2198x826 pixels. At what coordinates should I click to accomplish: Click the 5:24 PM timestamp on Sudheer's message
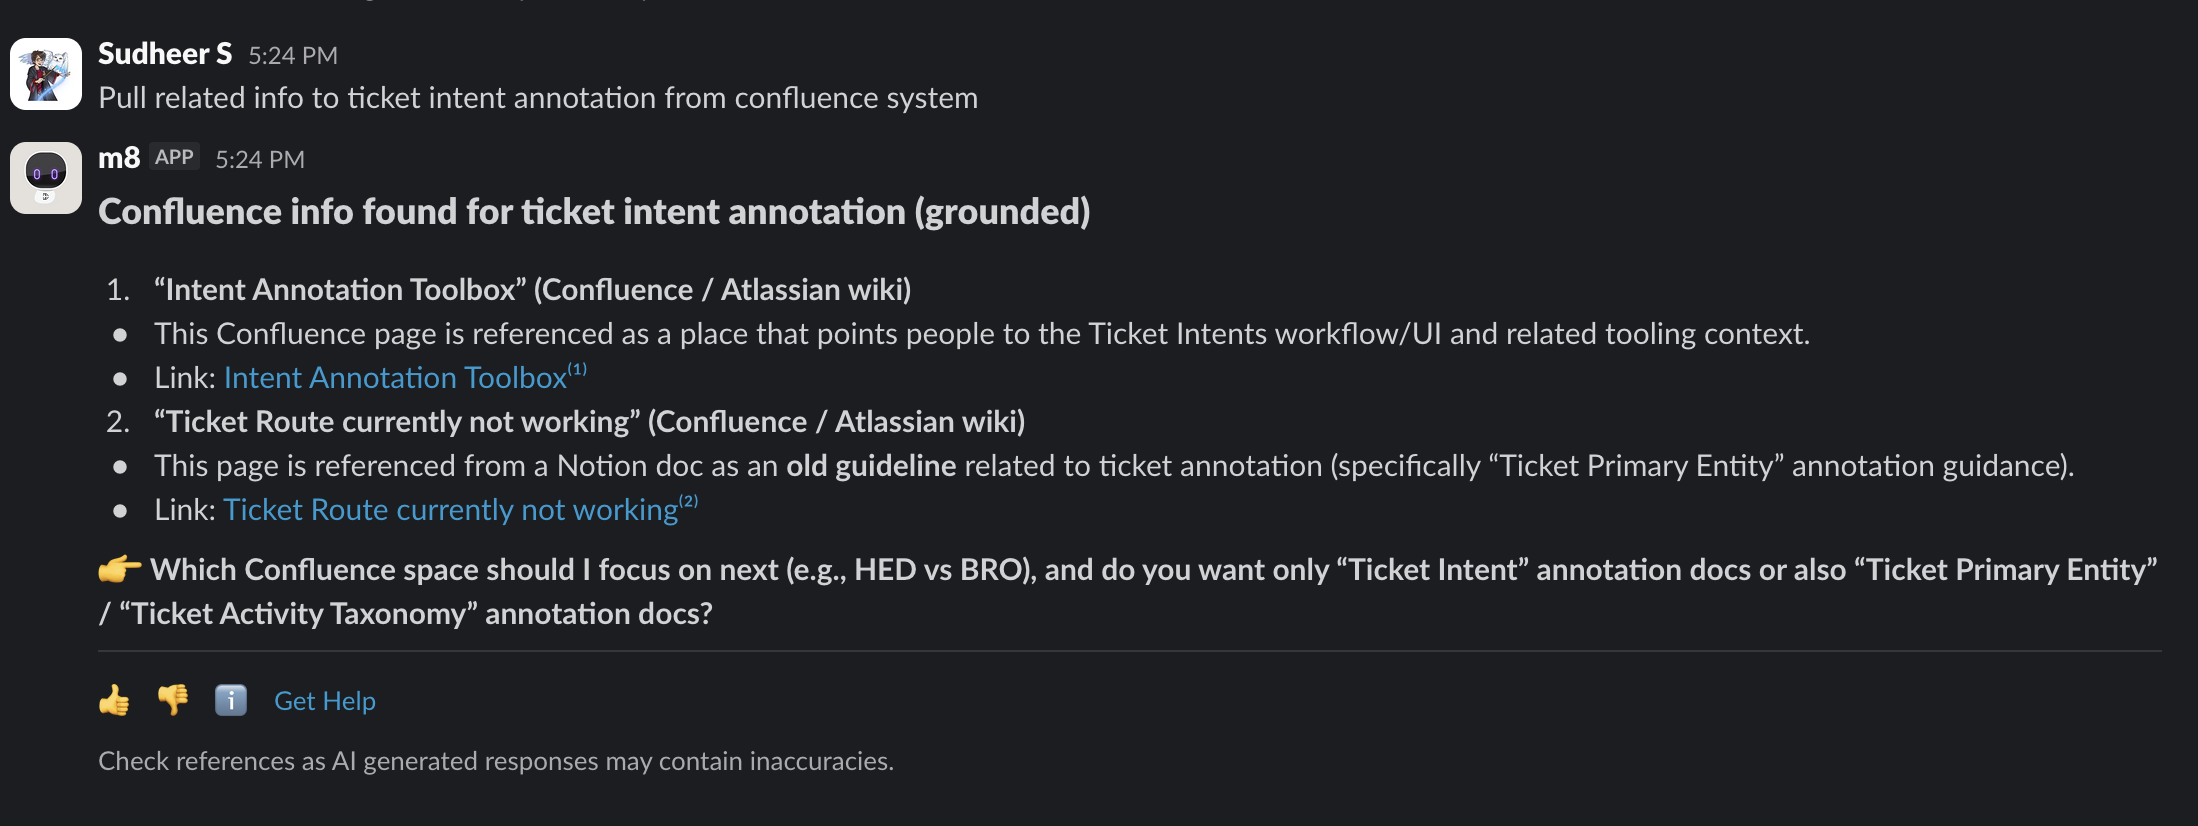point(295,55)
